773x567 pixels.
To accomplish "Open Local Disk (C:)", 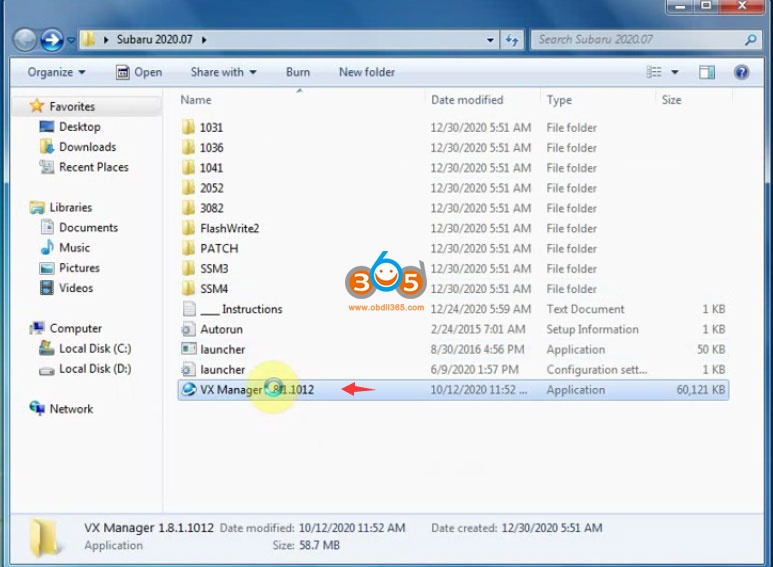I will tap(95, 349).
